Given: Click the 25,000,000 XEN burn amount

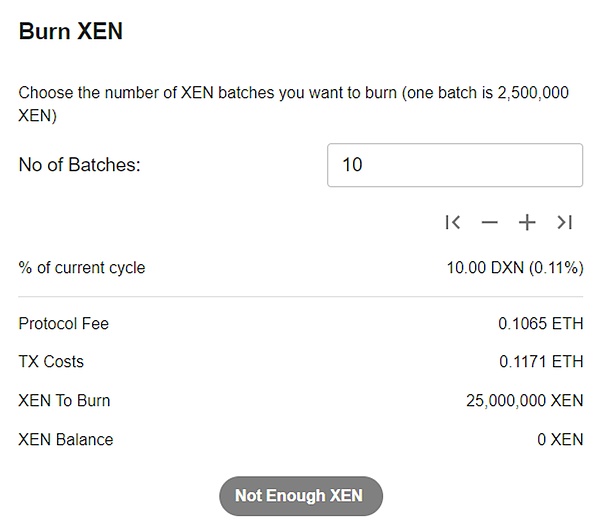Looking at the screenshot, I should coord(525,401).
